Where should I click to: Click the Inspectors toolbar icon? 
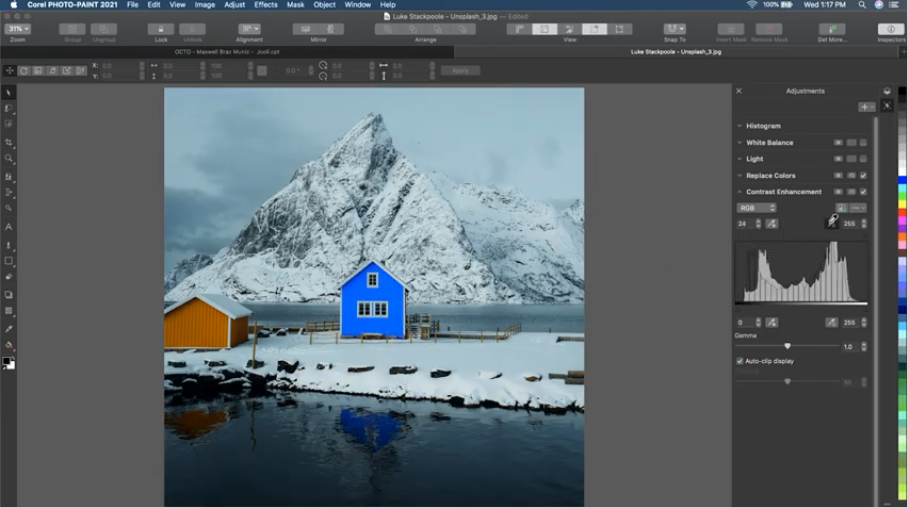click(890, 30)
